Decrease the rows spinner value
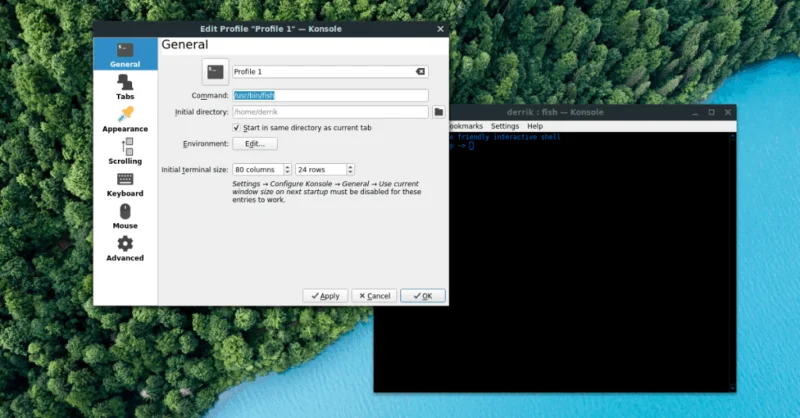 (350, 172)
